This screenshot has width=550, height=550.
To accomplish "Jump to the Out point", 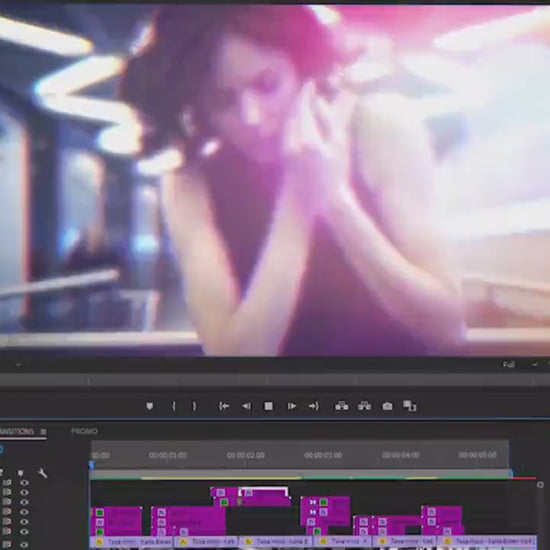I will pyautogui.click(x=314, y=406).
